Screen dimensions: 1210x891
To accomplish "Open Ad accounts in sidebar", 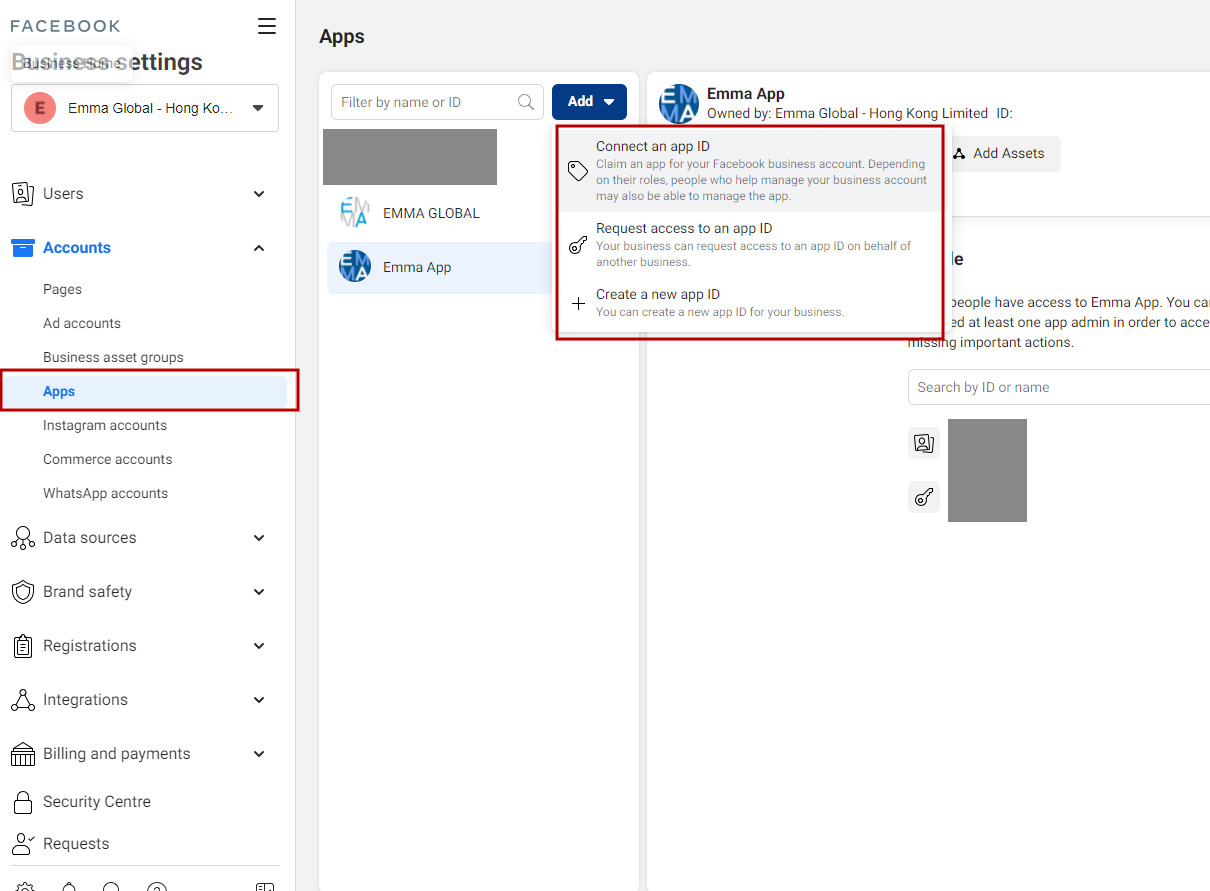I will click(82, 323).
